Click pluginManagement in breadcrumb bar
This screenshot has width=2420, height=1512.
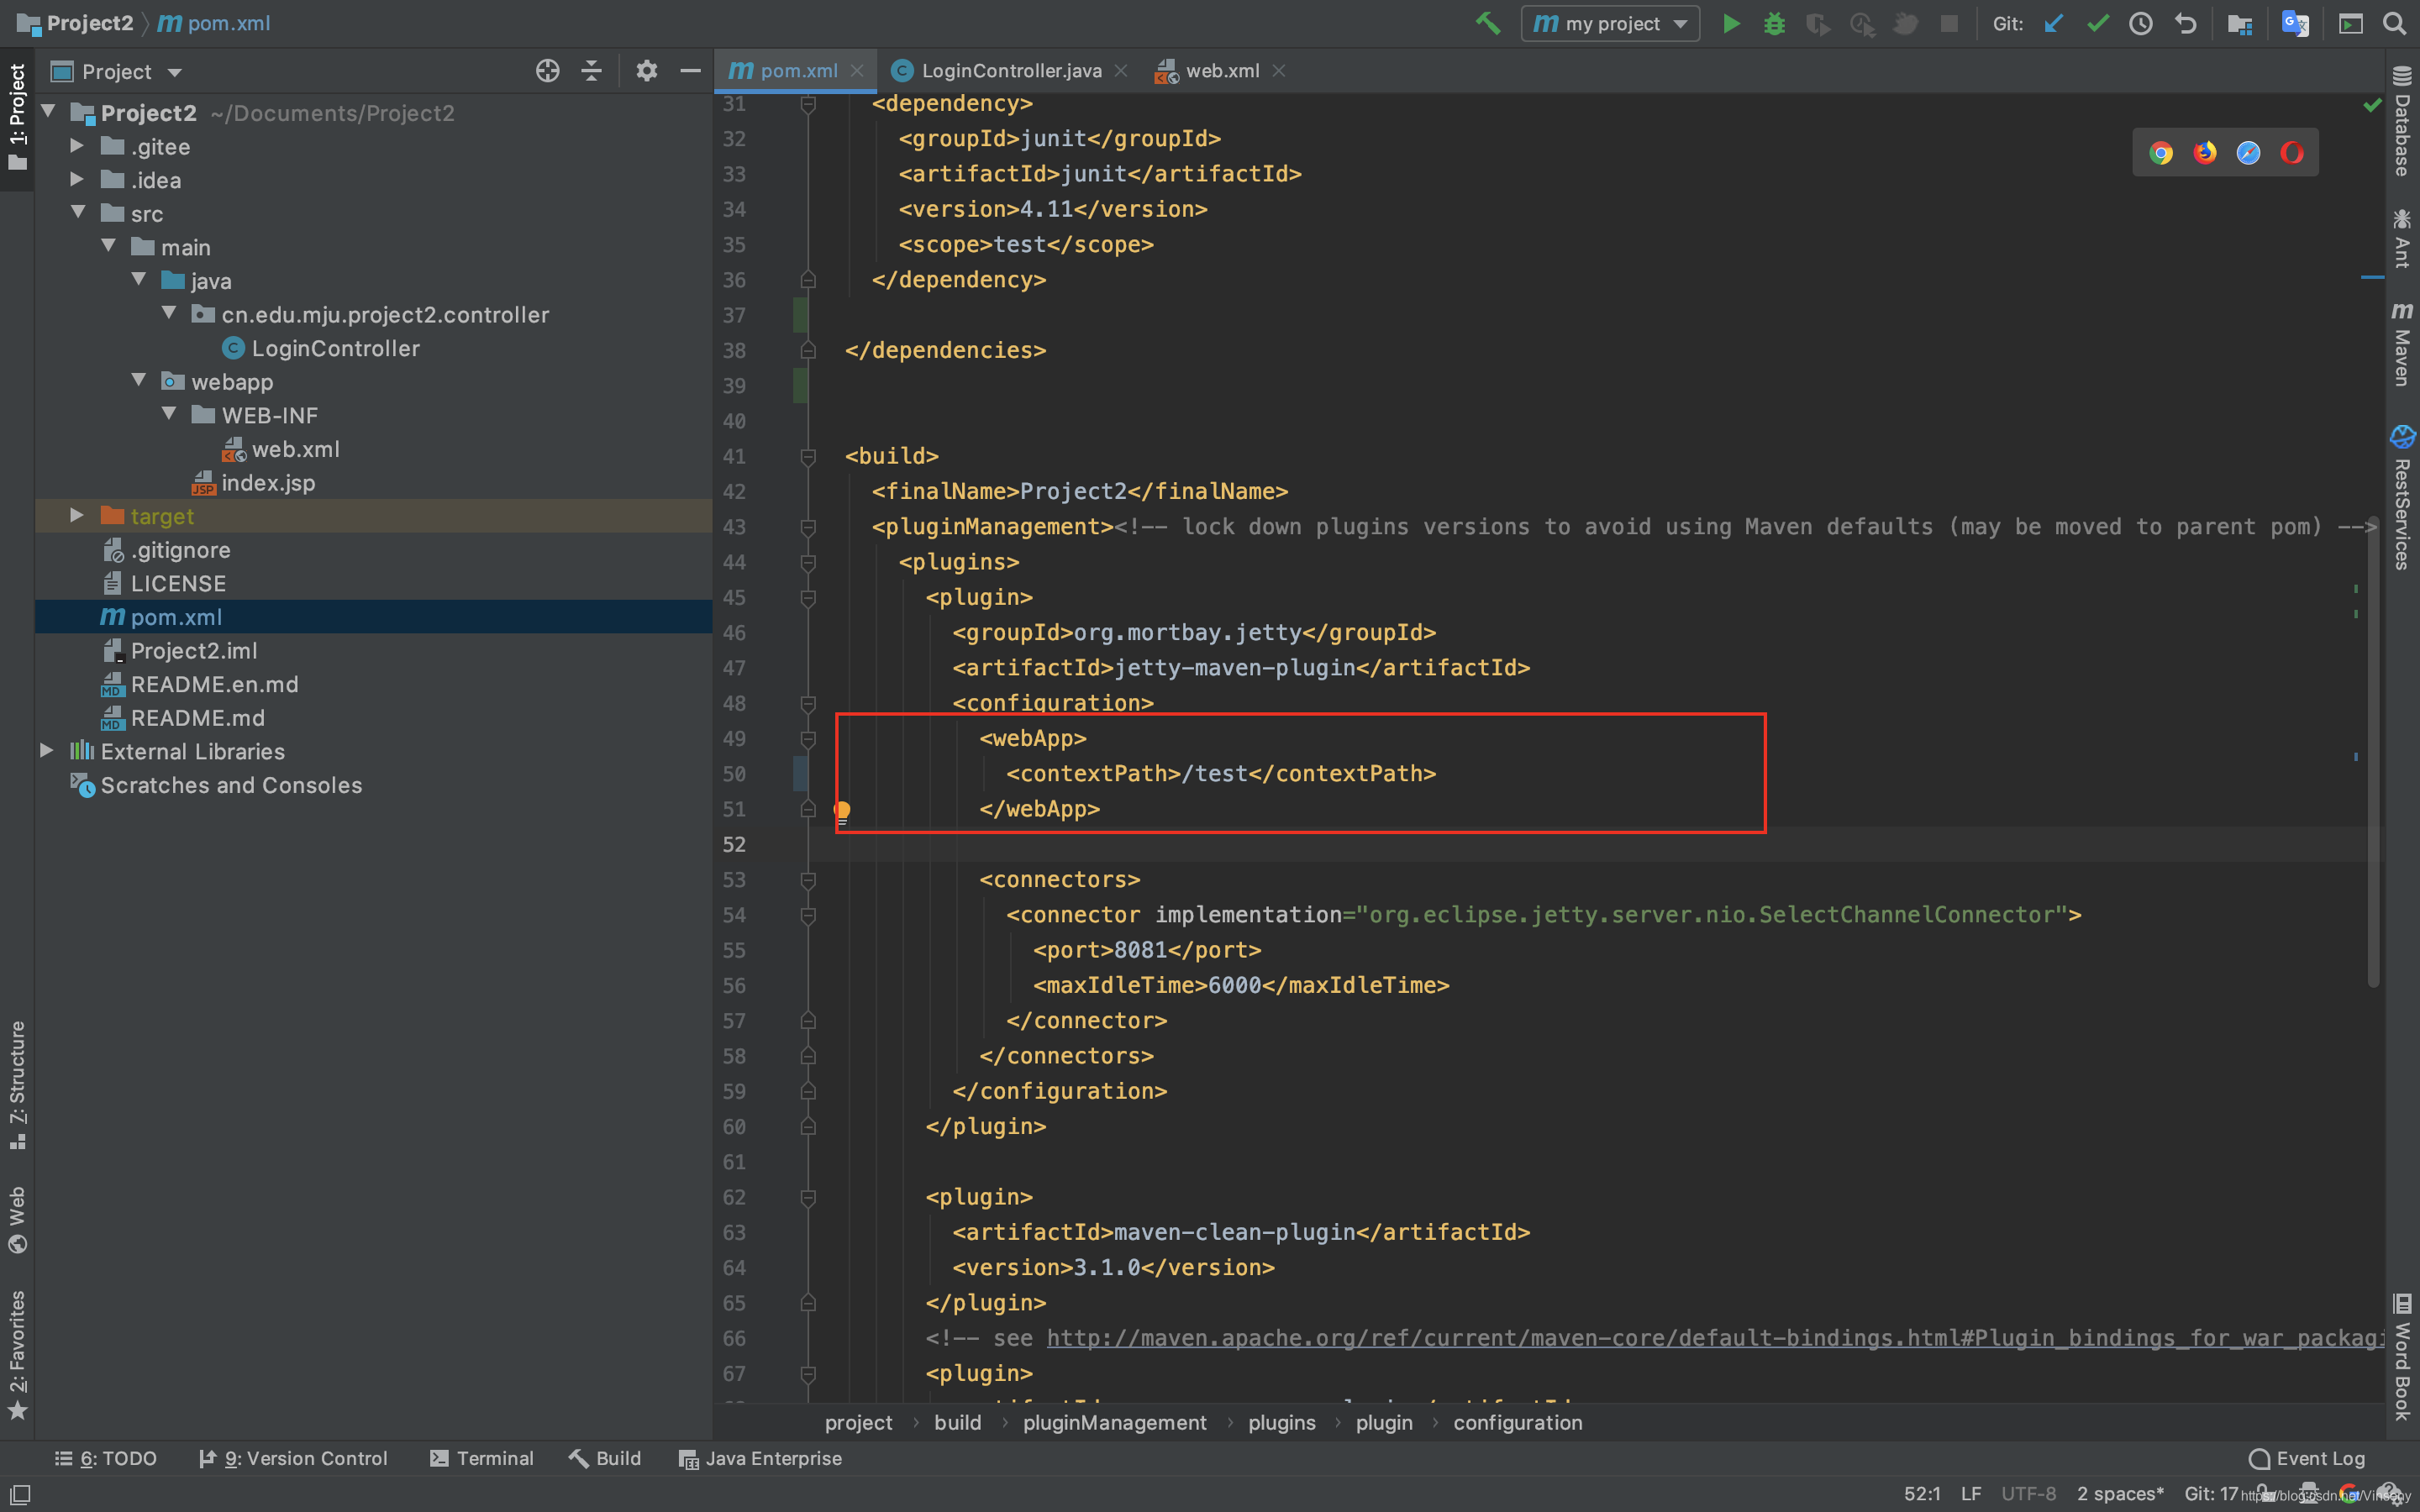[1114, 1423]
